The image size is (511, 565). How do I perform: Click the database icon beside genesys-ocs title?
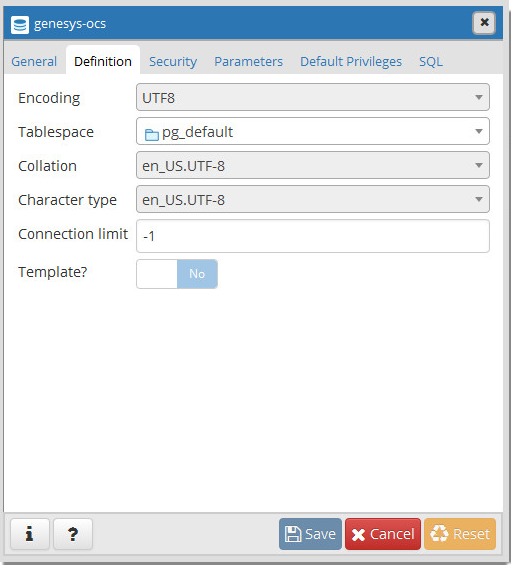20,25
